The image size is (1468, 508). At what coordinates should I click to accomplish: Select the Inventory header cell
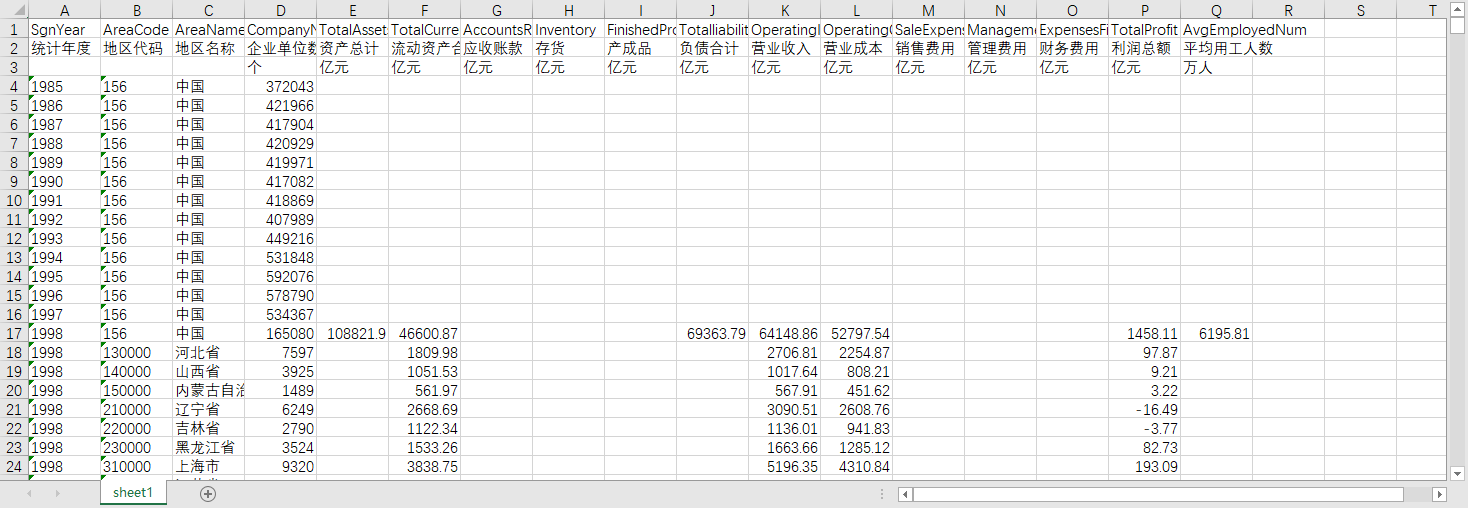pyautogui.click(x=569, y=29)
